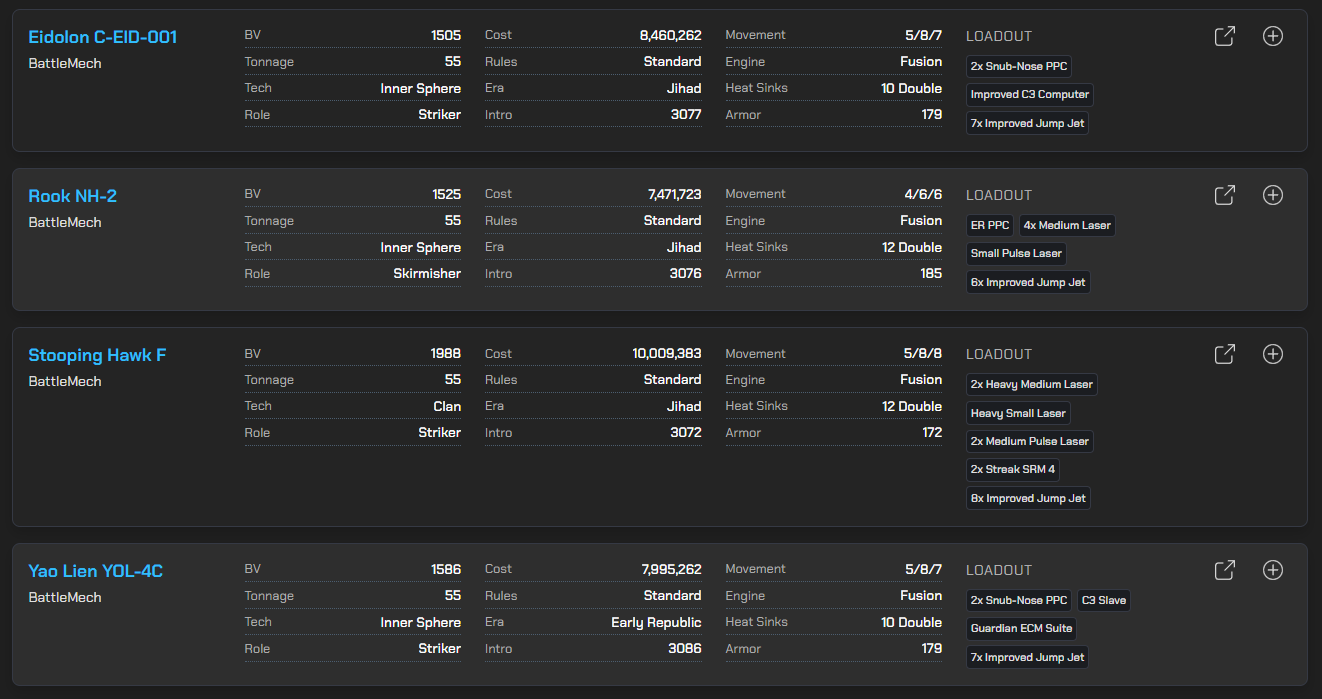Click the Small Pulse Laser loadout tag

click(x=1016, y=253)
